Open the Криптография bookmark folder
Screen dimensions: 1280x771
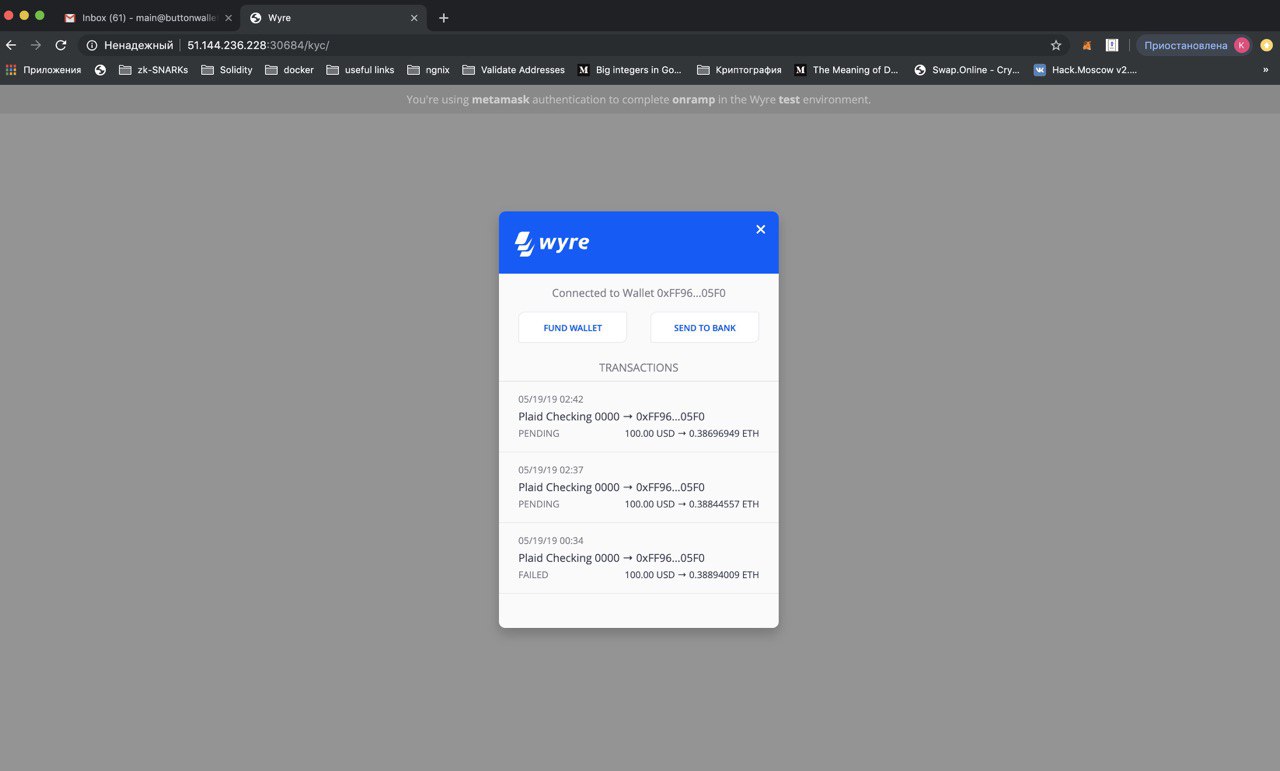point(739,70)
